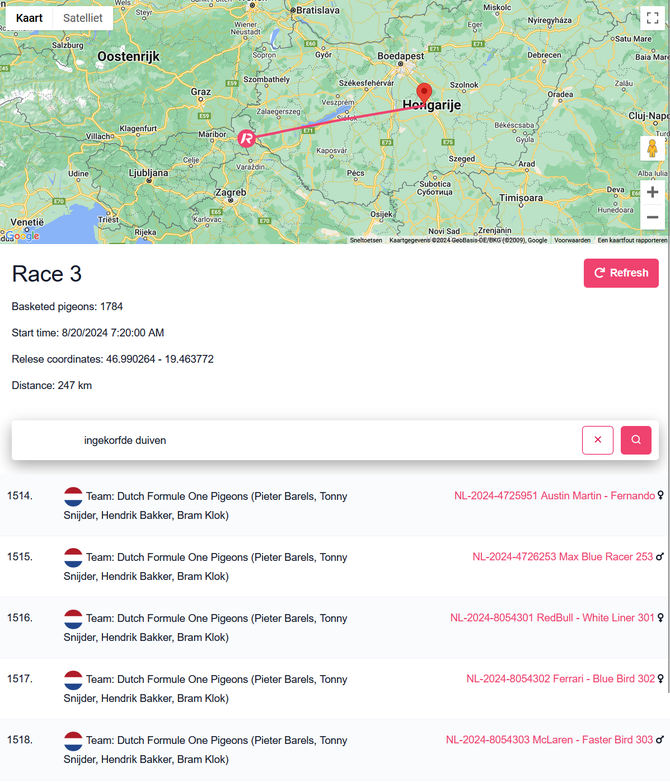Click Zagreb label on the map
The height and width of the screenshot is (782, 670).
point(230,192)
